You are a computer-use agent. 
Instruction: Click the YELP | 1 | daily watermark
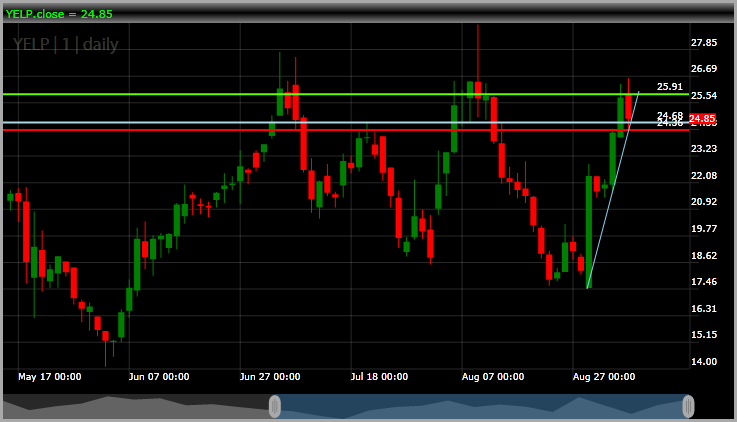pos(63,44)
